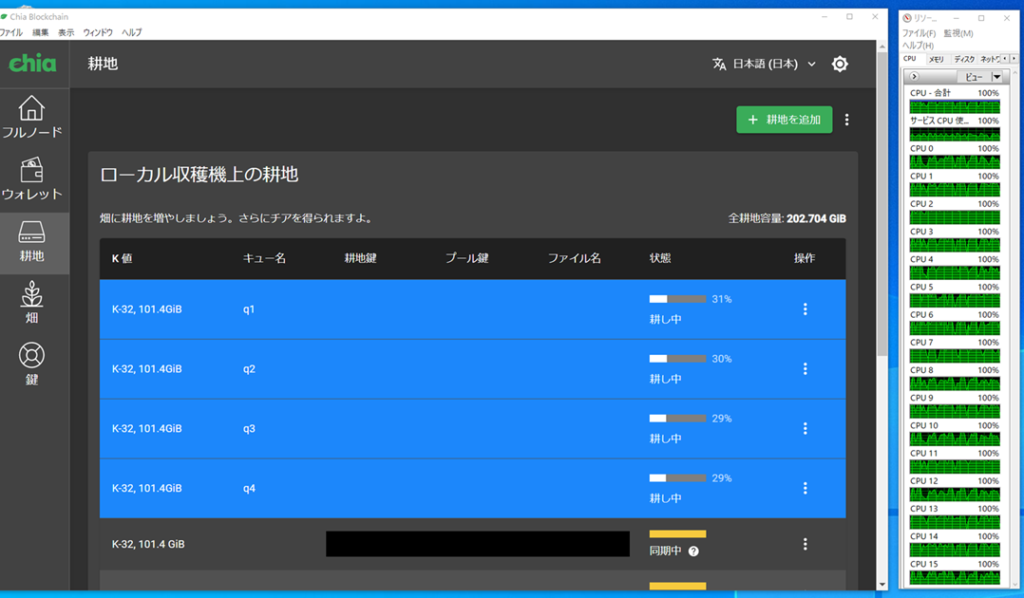The image size is (1024, 598).
Task: Click the キュー名 column header
Action: coord(264,259)
